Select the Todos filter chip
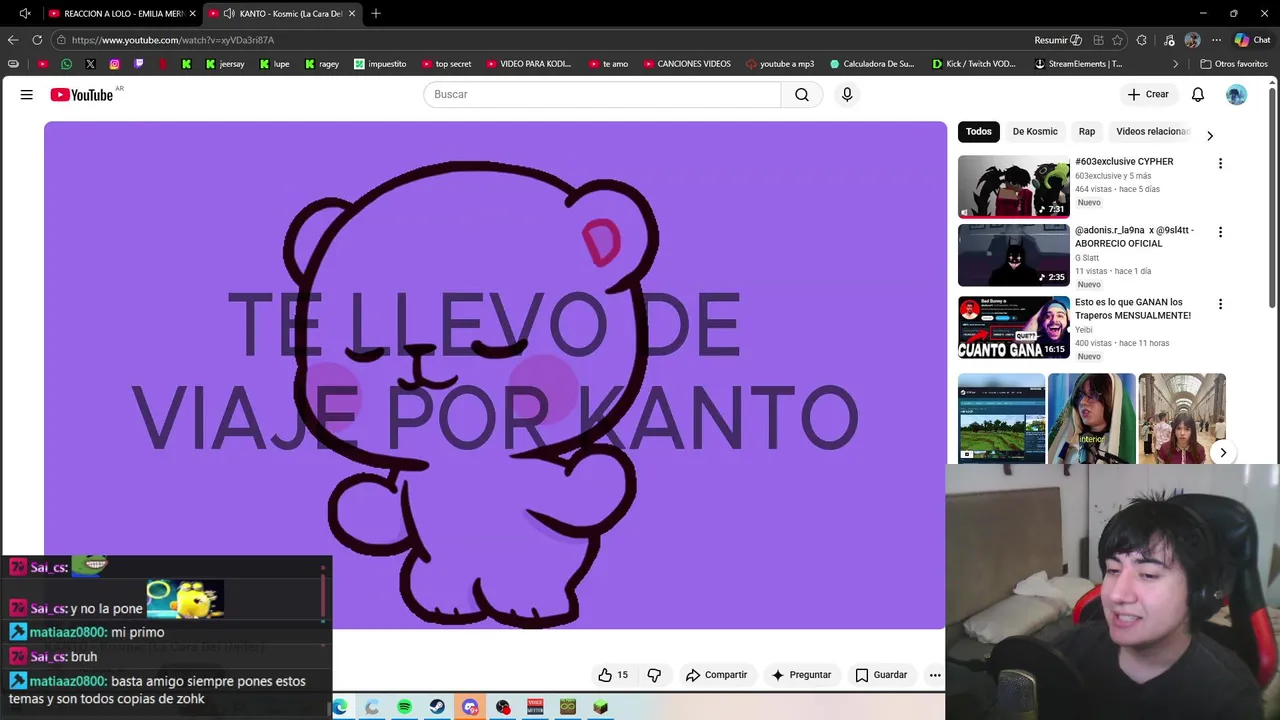The width and height of the screenshot is (1280, 720). tap(979, 132)
